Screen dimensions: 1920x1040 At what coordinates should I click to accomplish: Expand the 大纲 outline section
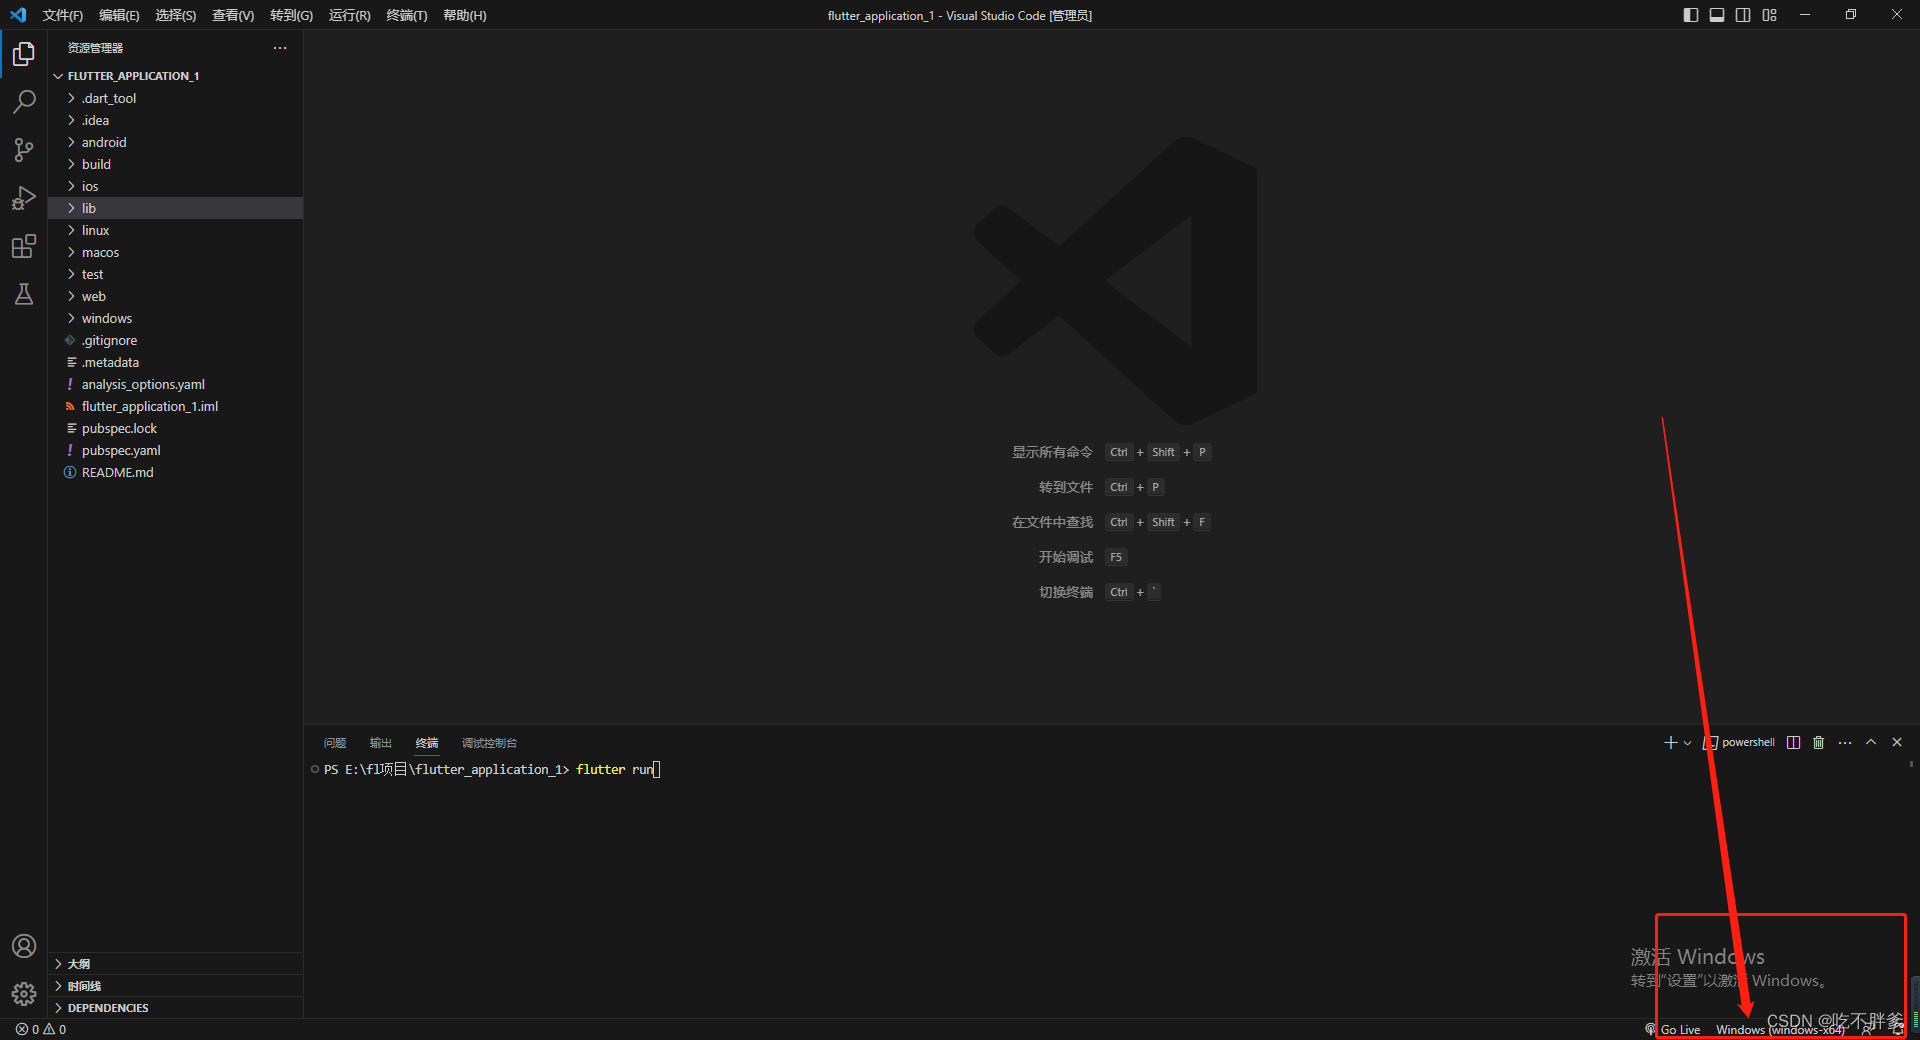coord(175,964)
